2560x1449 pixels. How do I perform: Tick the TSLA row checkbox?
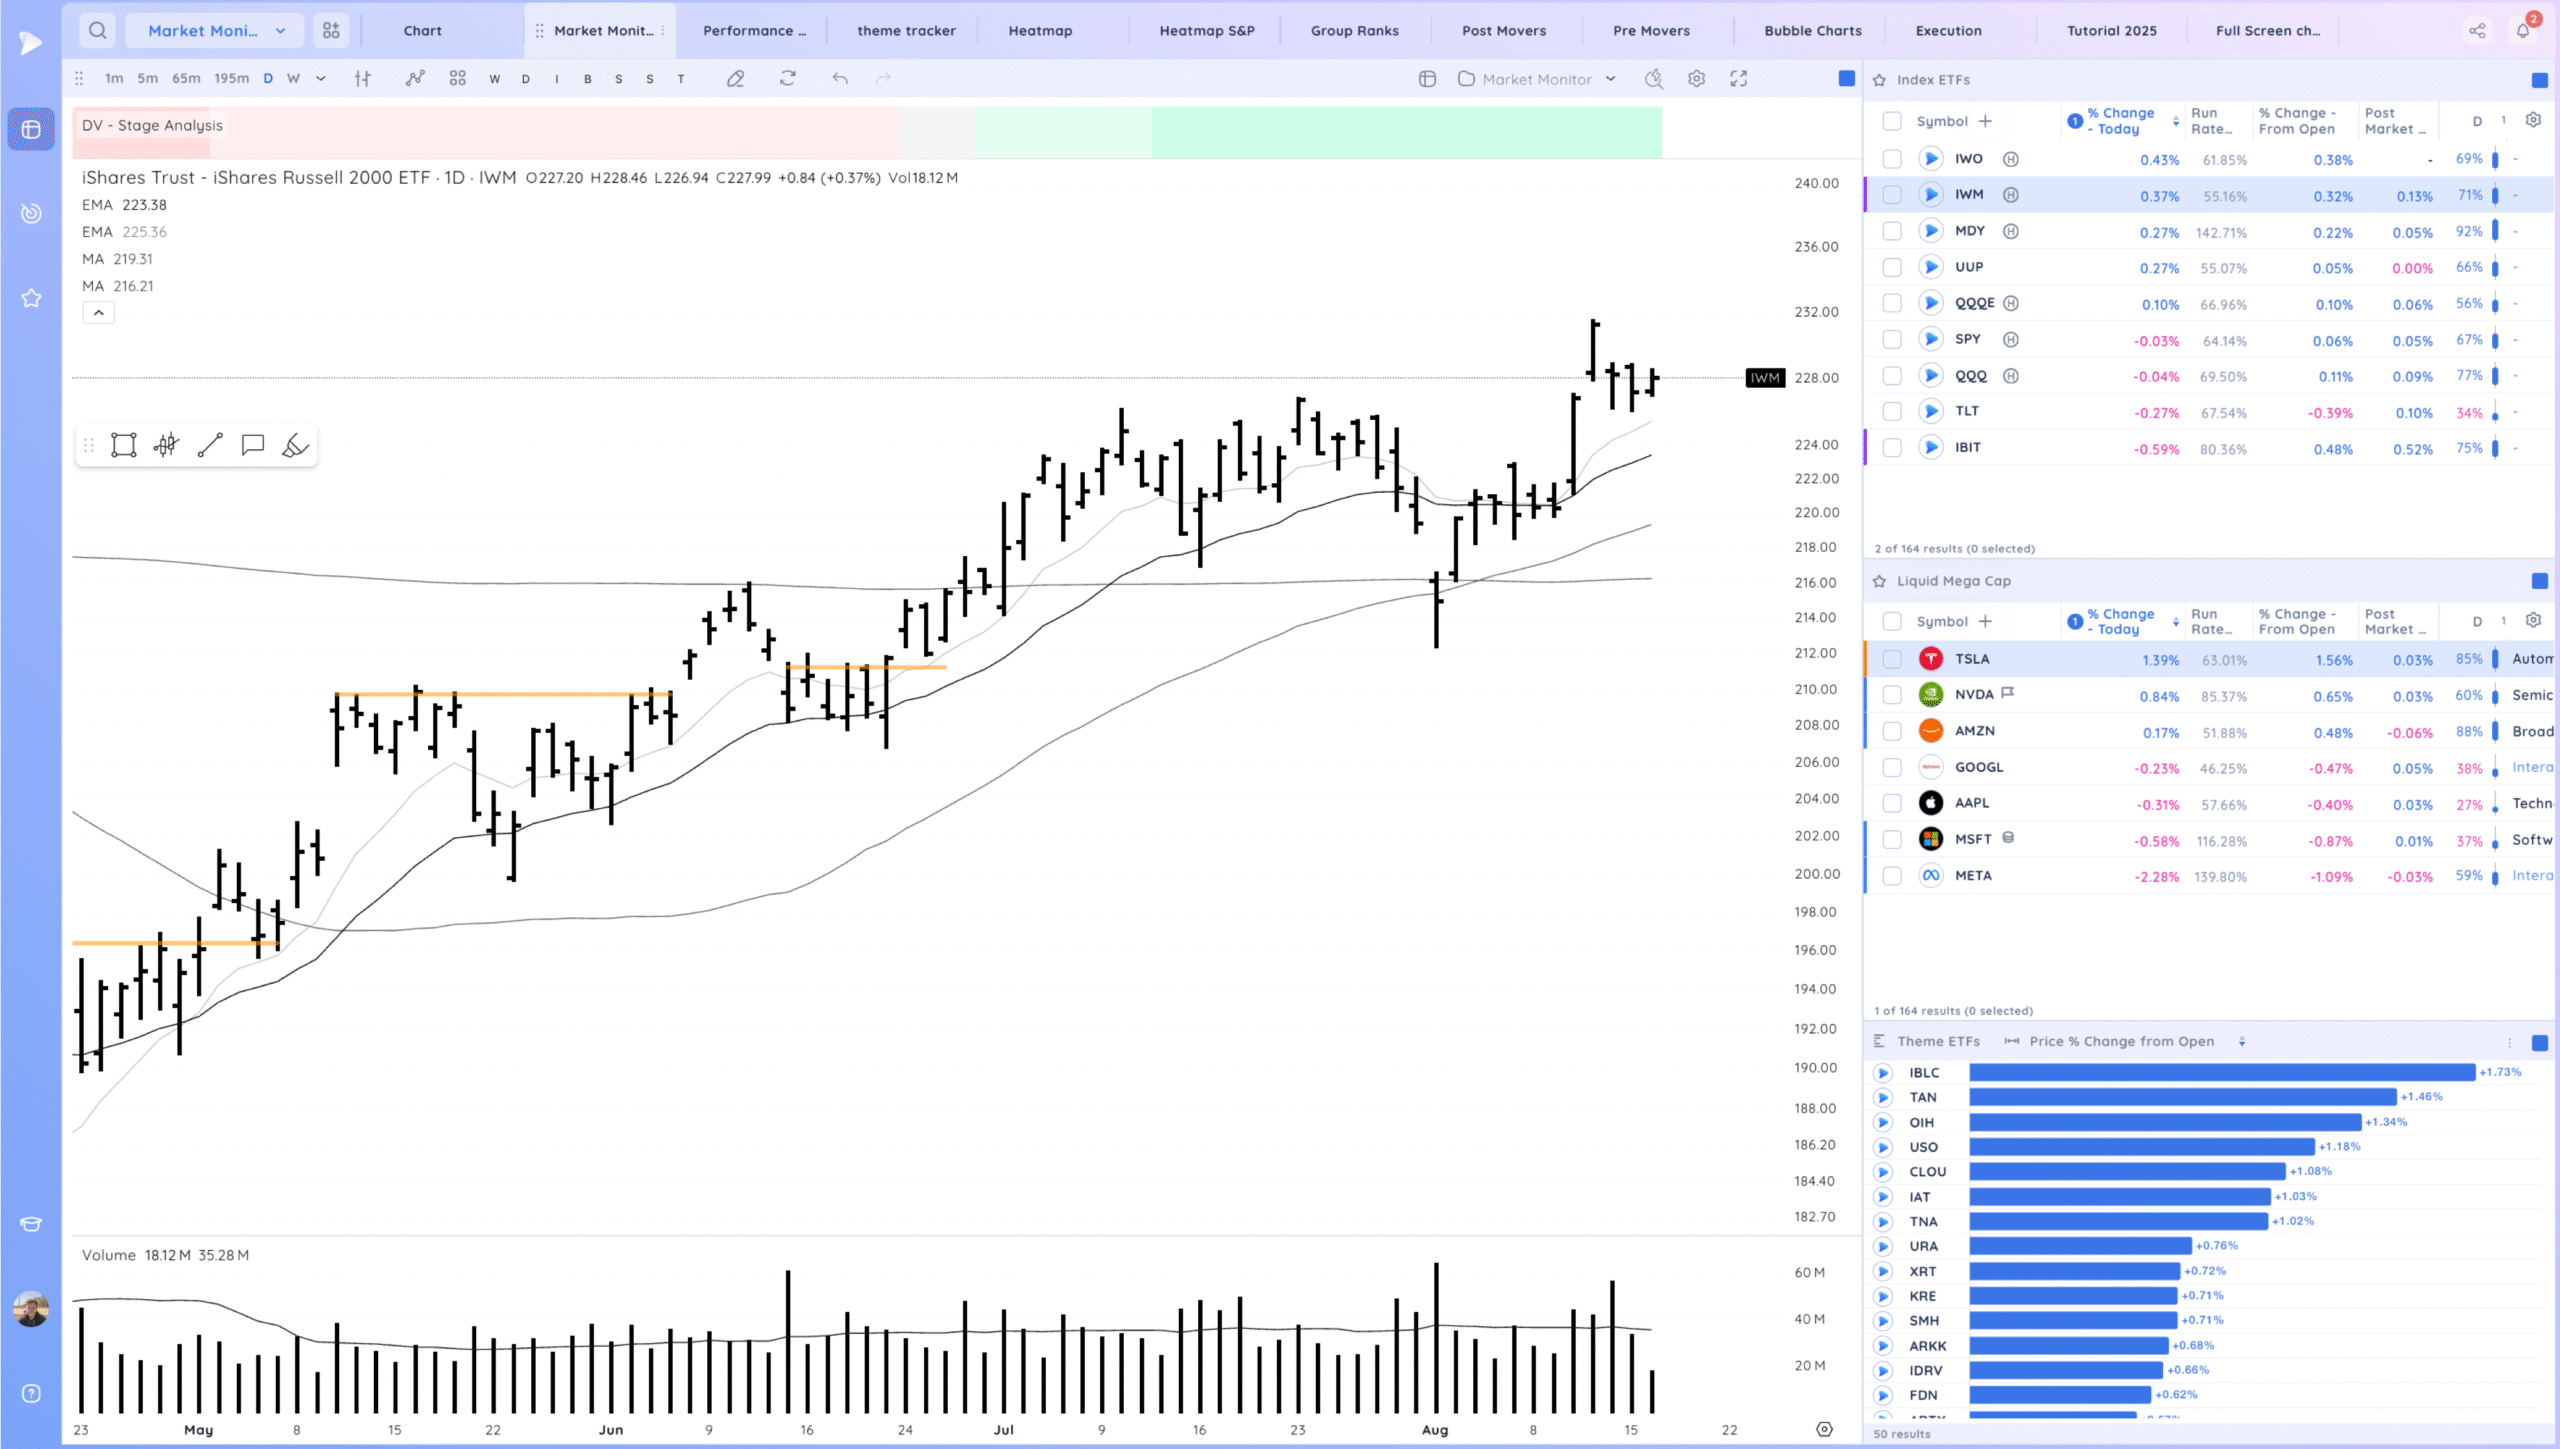pos(1891,659)
